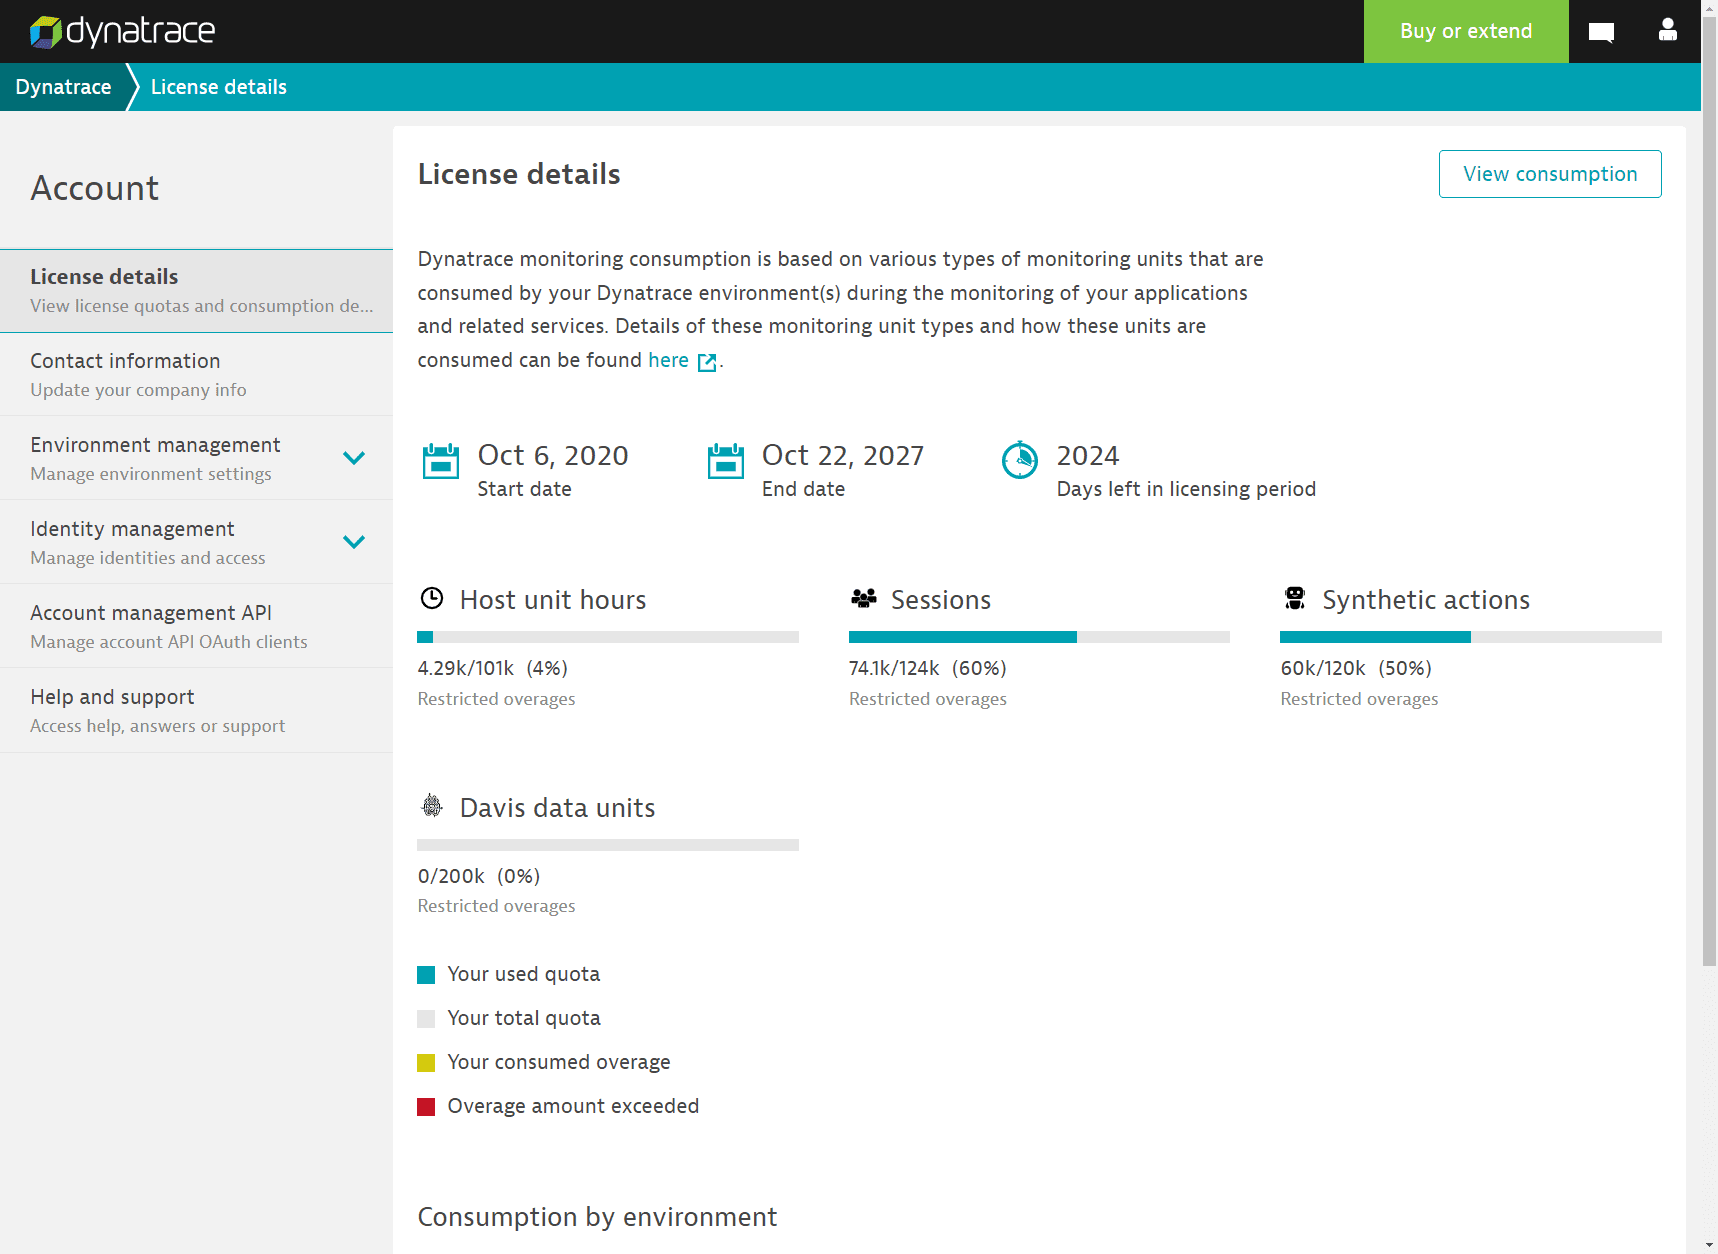Click 'Consumption by environment' heading
The width and height of the screenshot is (1718, 1254).
tap(597, 1217)
